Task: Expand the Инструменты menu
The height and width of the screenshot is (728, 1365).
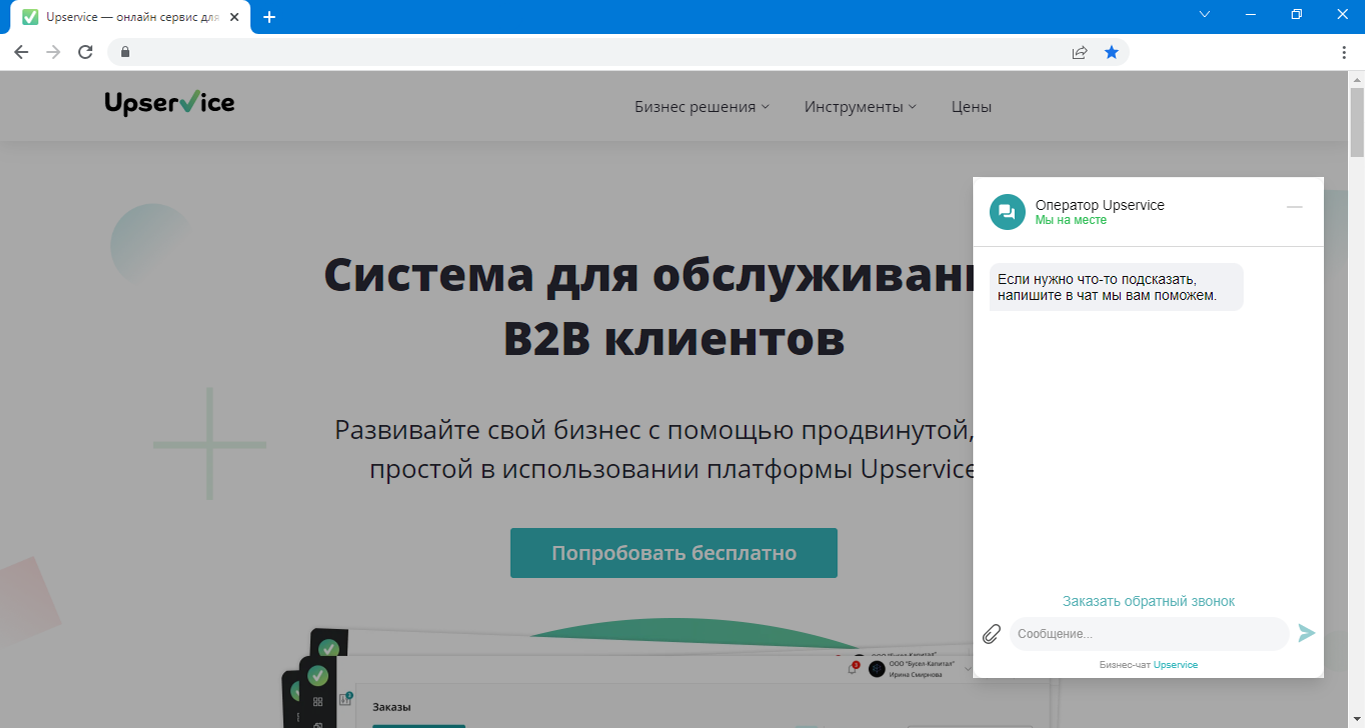Action: coord(860,106)
